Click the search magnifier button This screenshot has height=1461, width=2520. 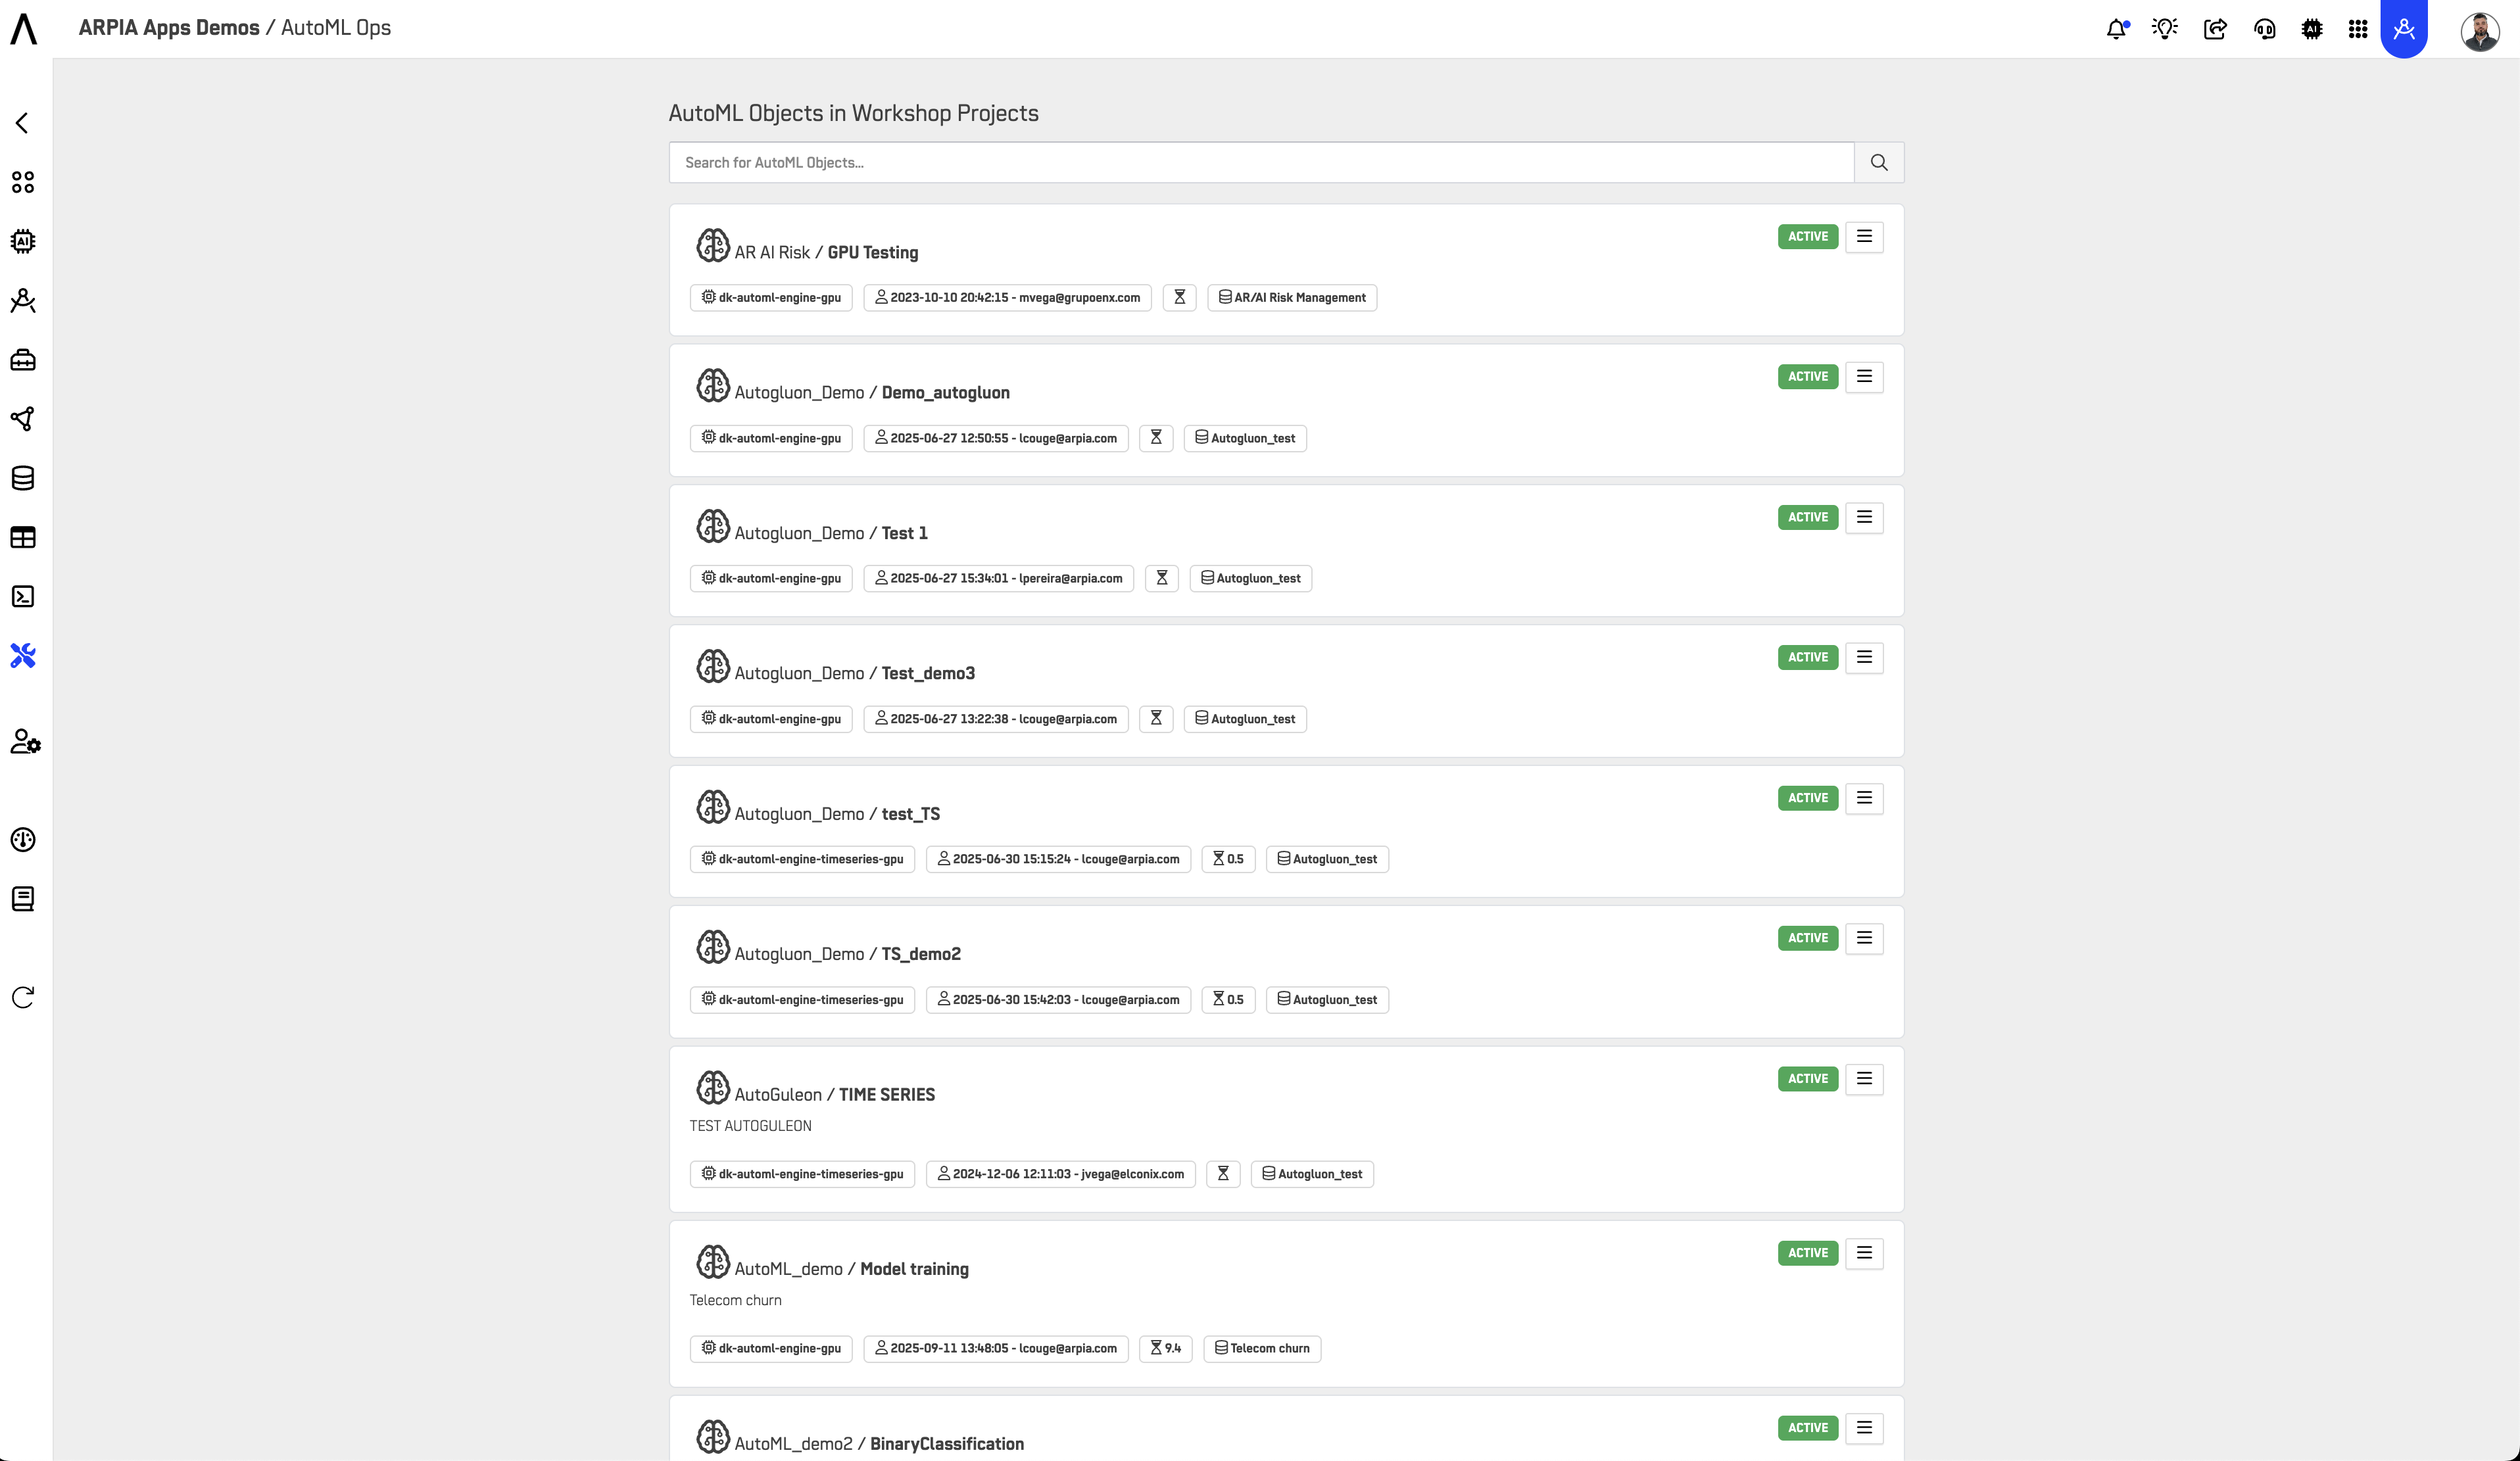(x=1879, y=162)
